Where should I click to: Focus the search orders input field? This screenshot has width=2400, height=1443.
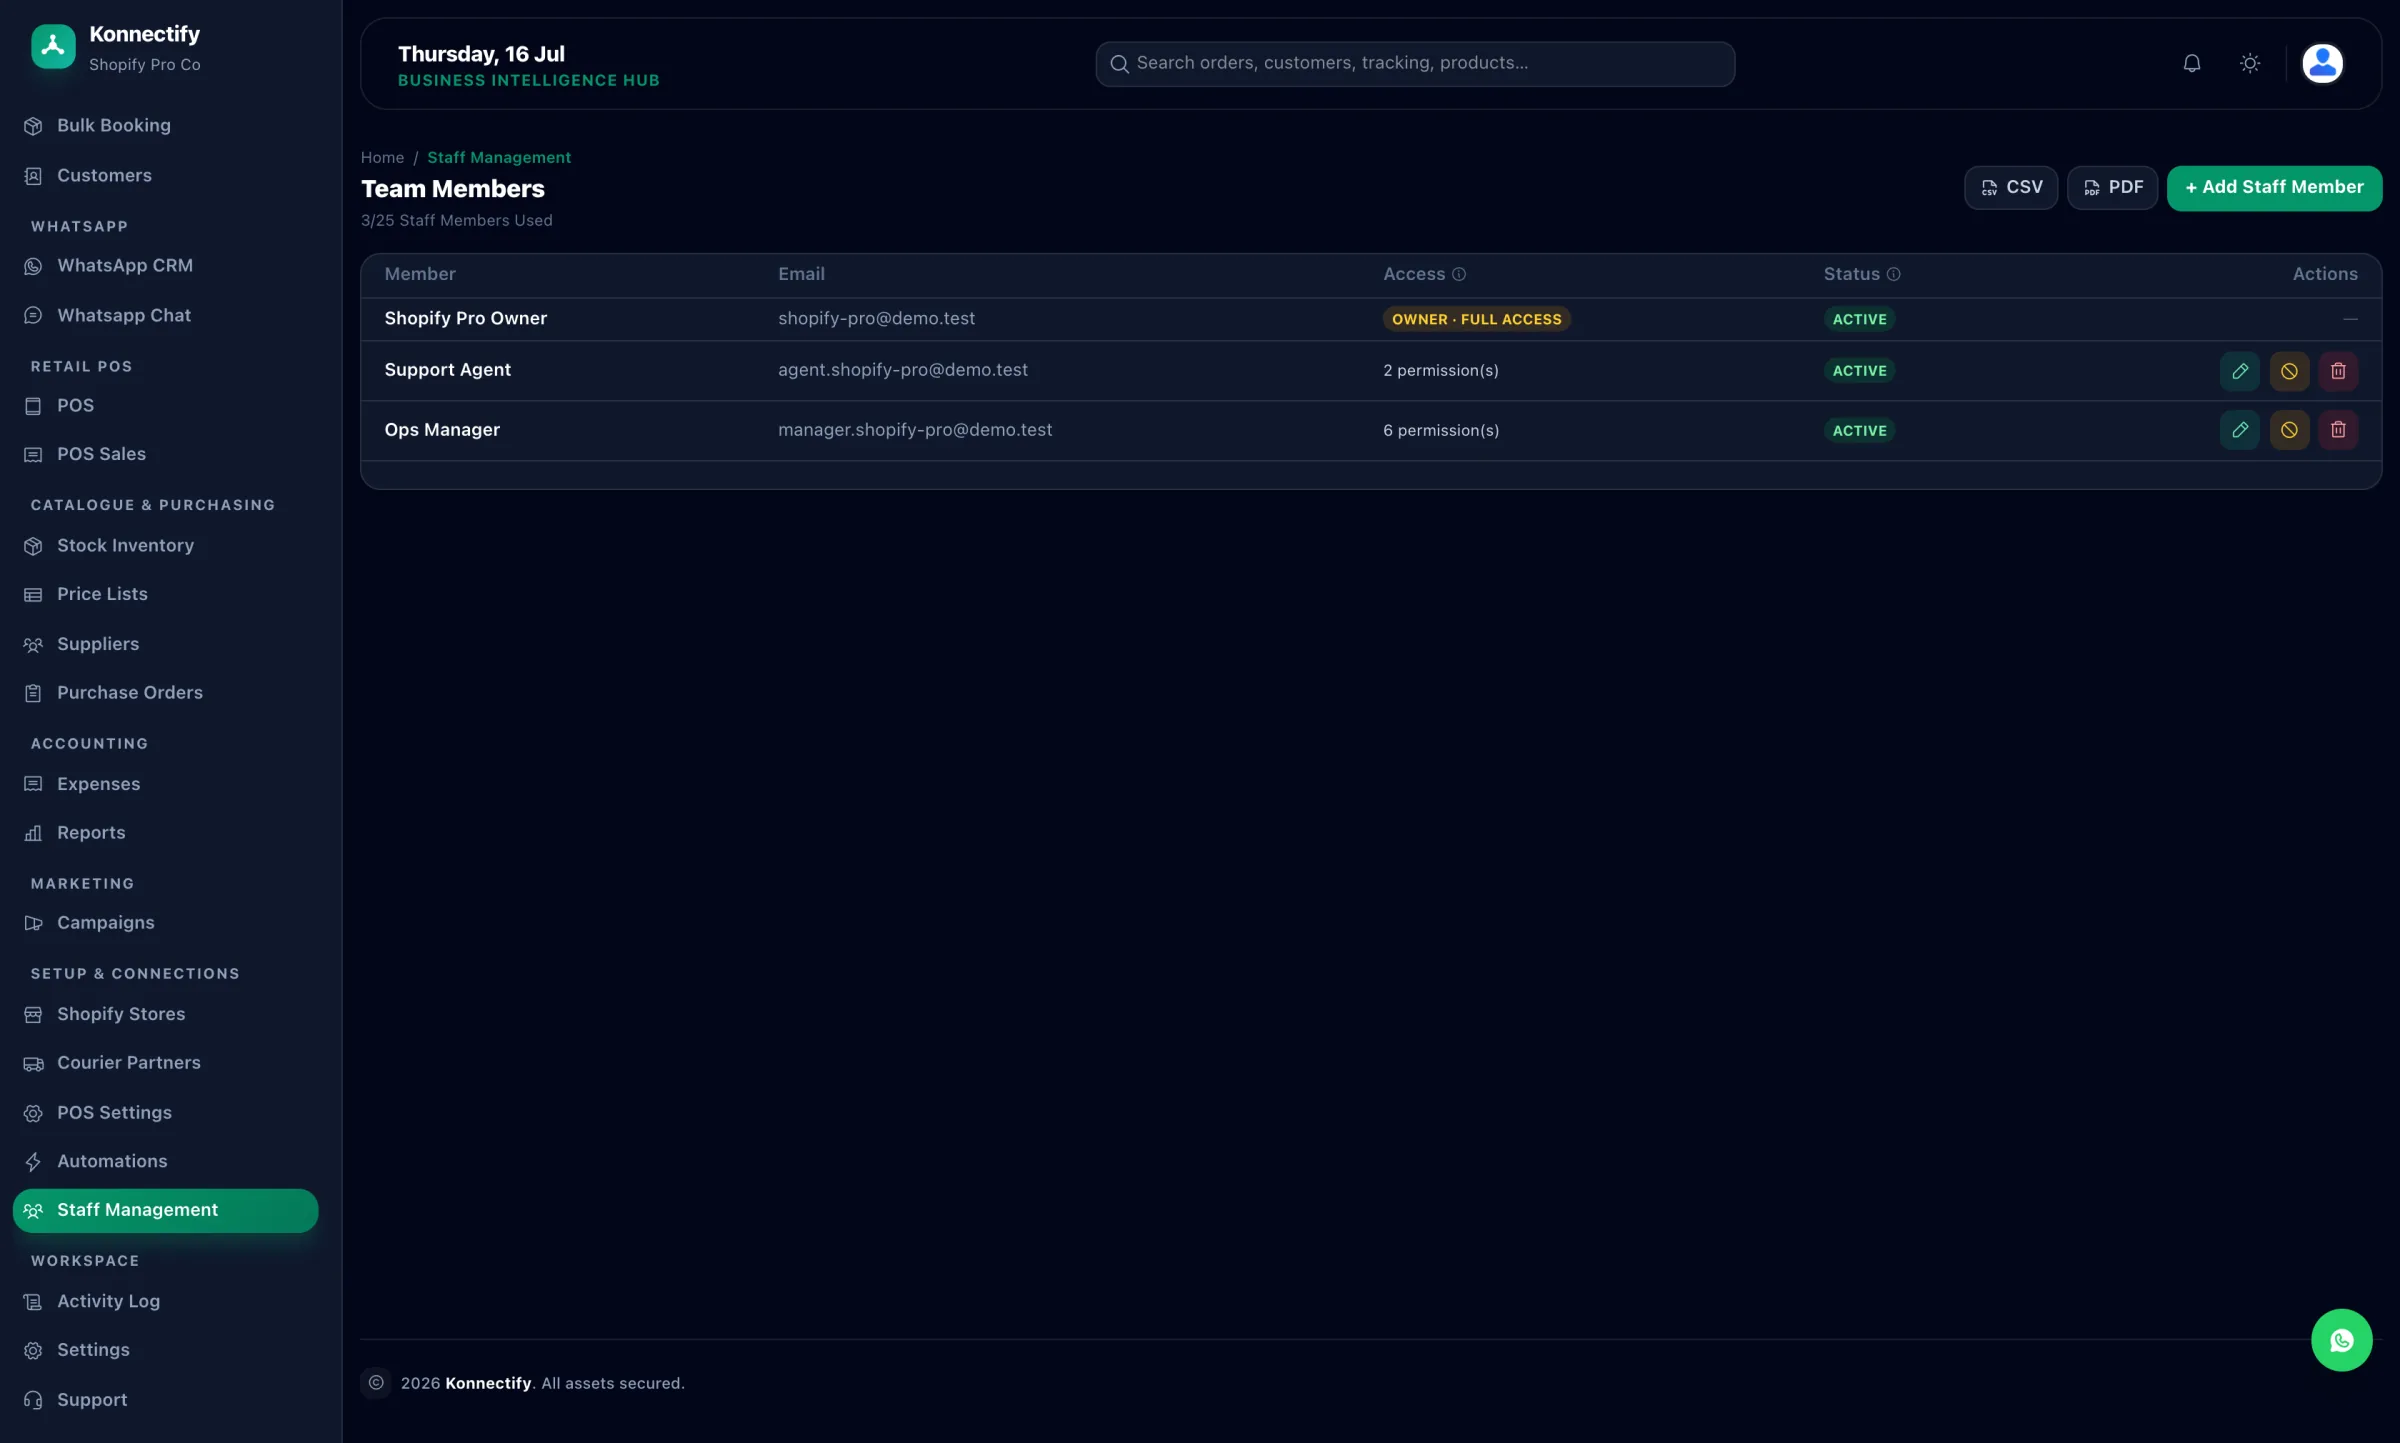(x=1415, y=64)
